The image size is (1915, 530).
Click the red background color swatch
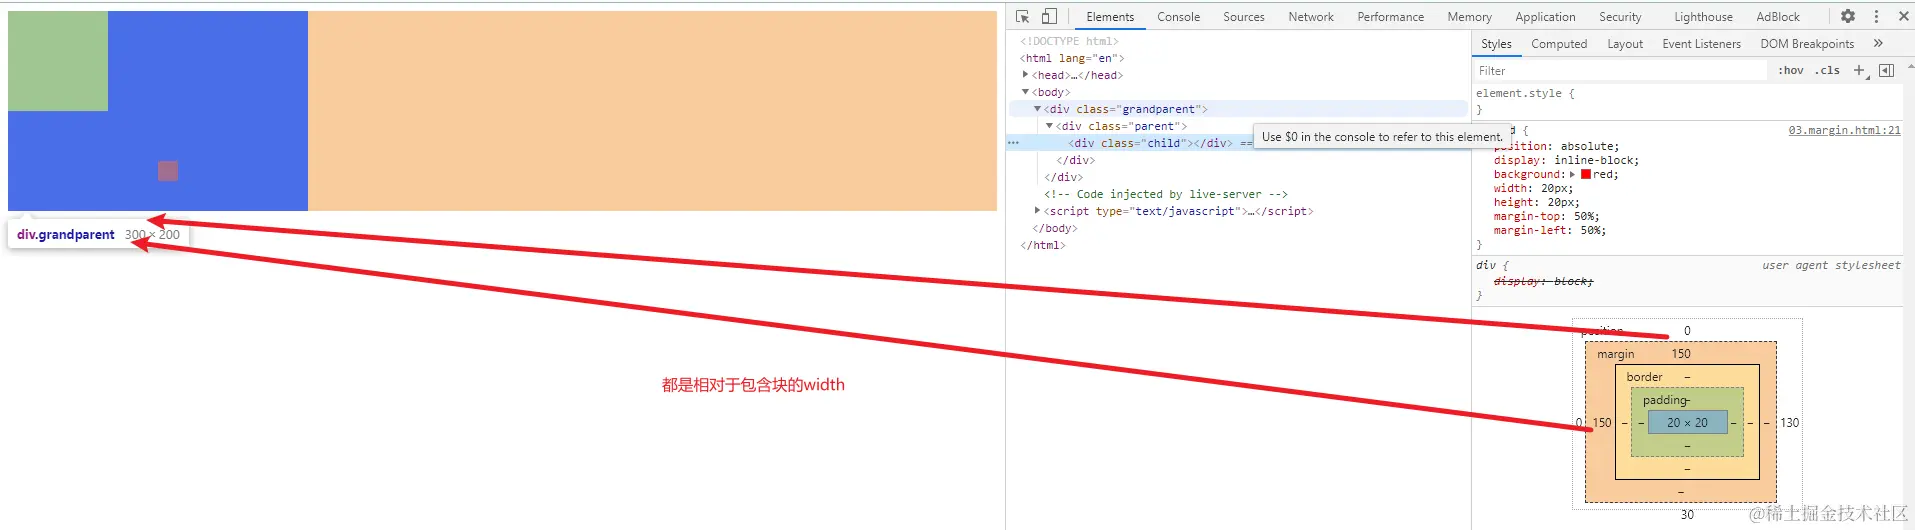click(x=1586, y=174)
